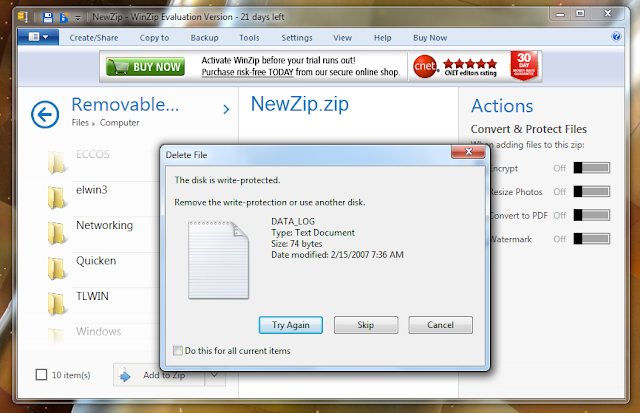Toggle the Encrypt switch

pyautogui.click(x=591, y=168)
